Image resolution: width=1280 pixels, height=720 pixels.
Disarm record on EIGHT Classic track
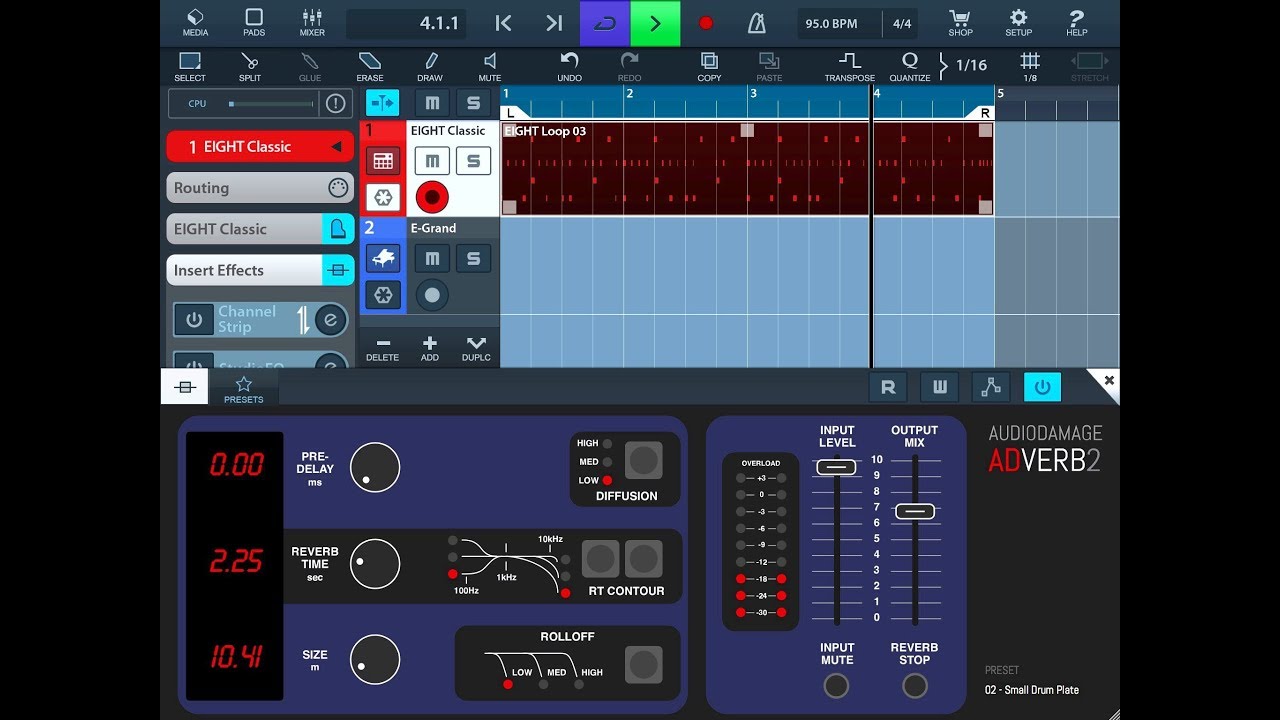[432, 197]
